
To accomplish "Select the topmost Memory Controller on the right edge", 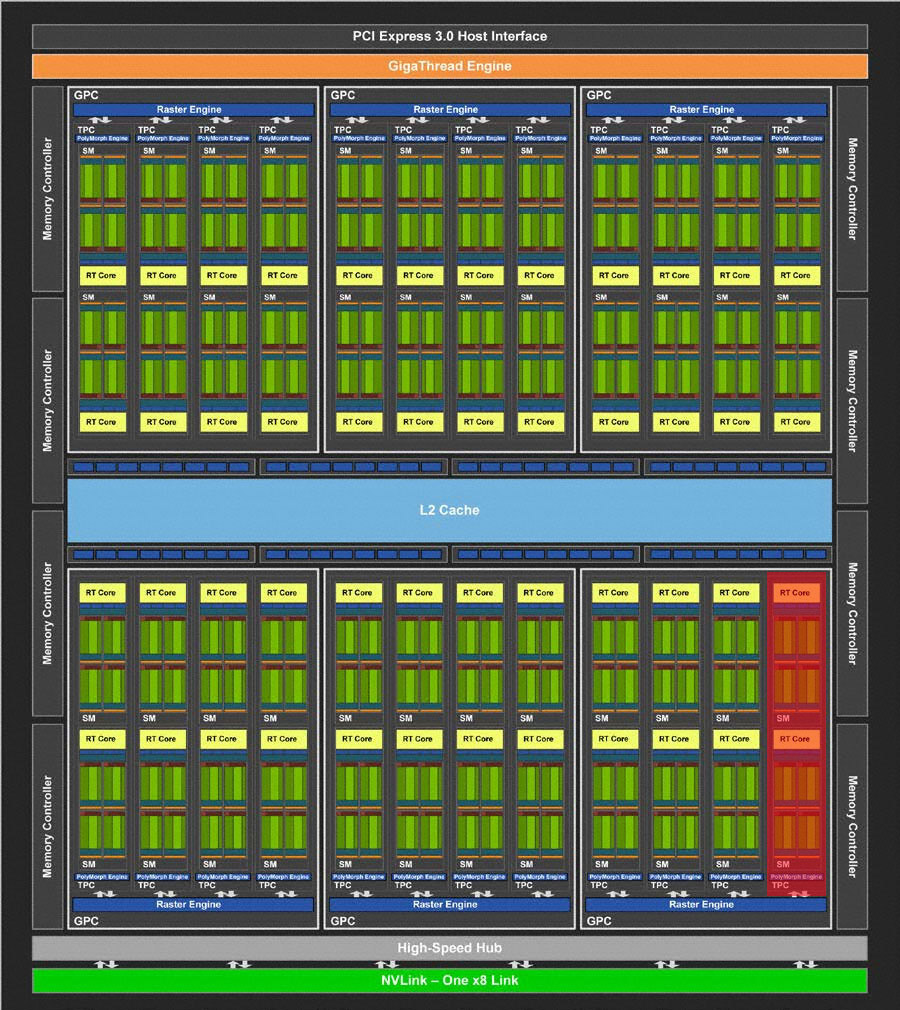I will (x=852, y=189).
